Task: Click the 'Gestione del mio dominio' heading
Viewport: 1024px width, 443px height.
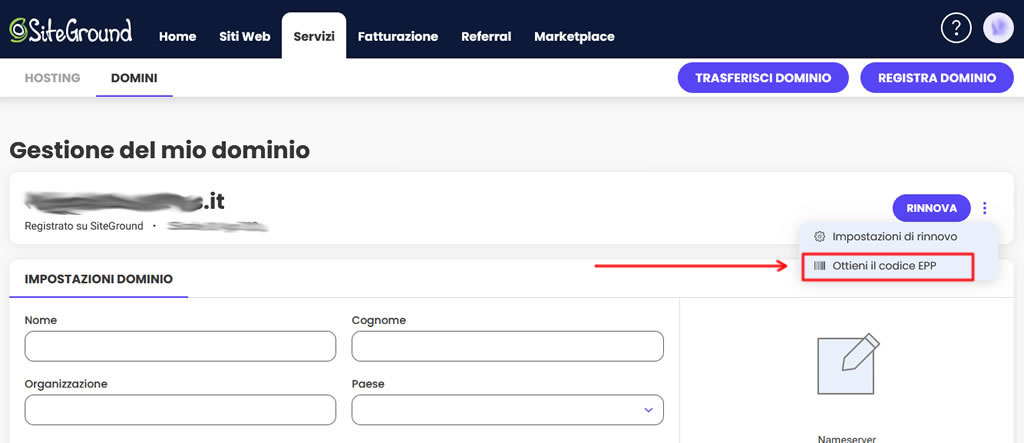Action: point(159,150)
